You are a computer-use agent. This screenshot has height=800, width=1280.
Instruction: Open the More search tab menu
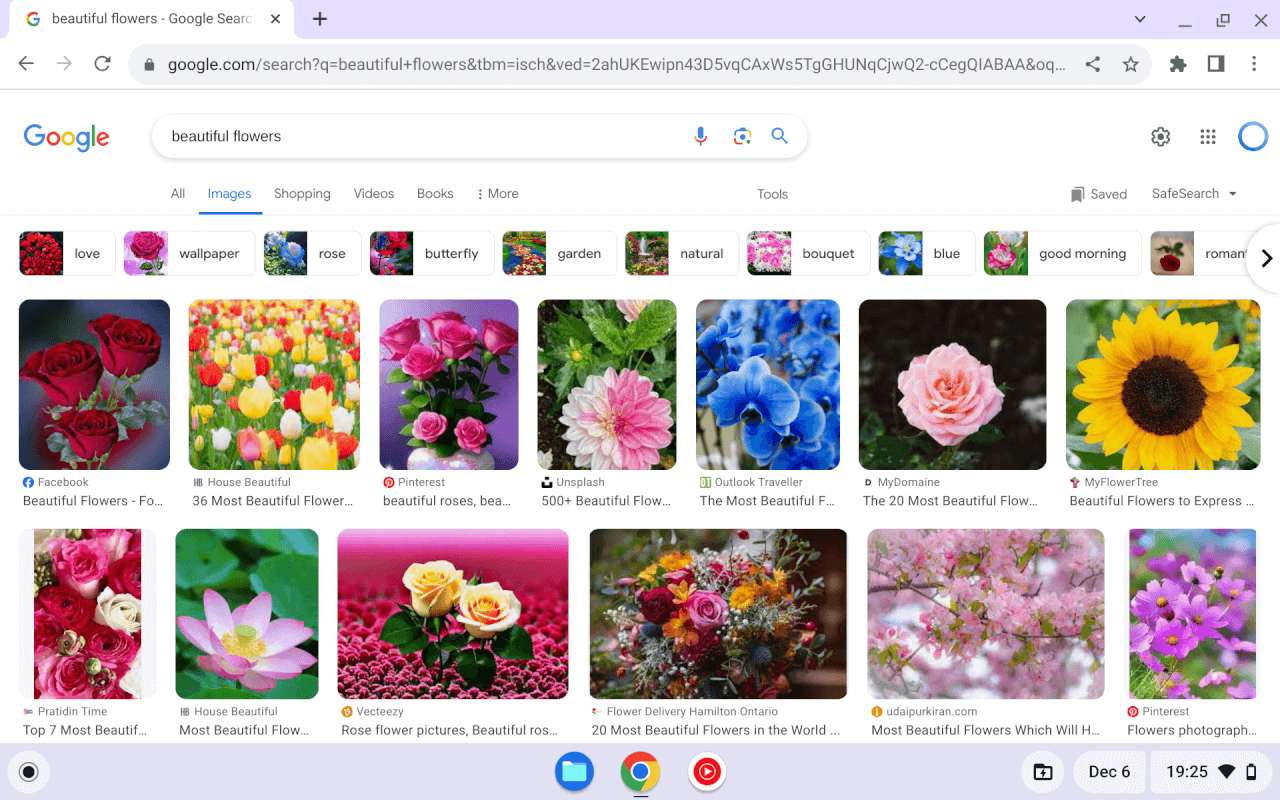(497, 193)
